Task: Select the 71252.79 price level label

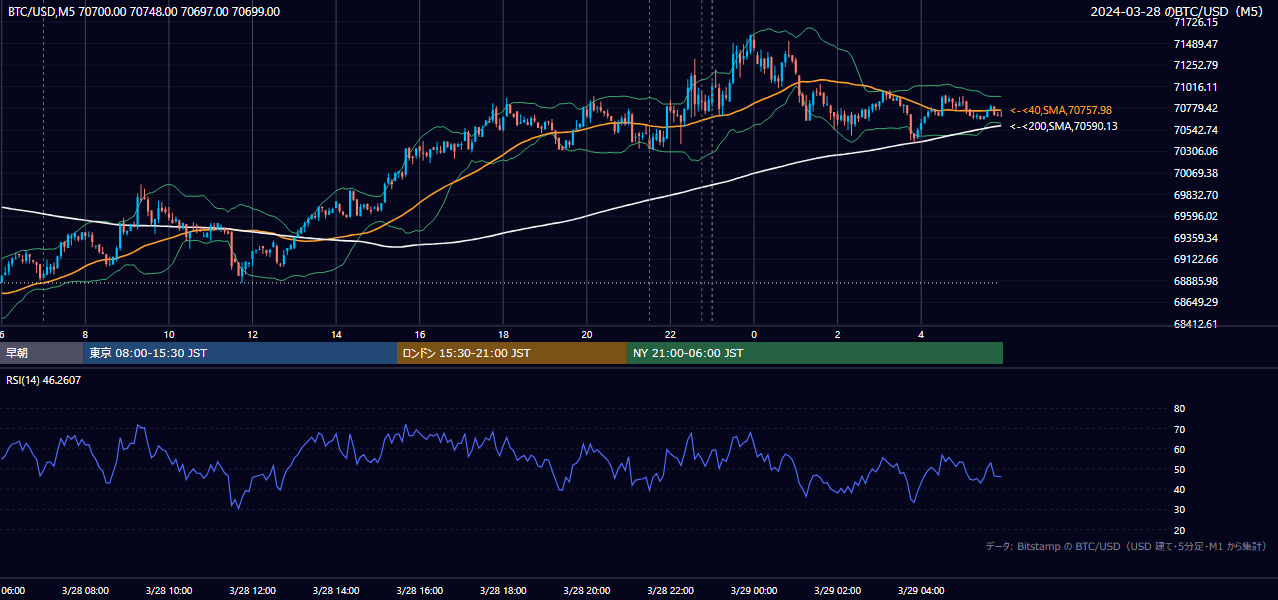Action: click(1195, 65)
